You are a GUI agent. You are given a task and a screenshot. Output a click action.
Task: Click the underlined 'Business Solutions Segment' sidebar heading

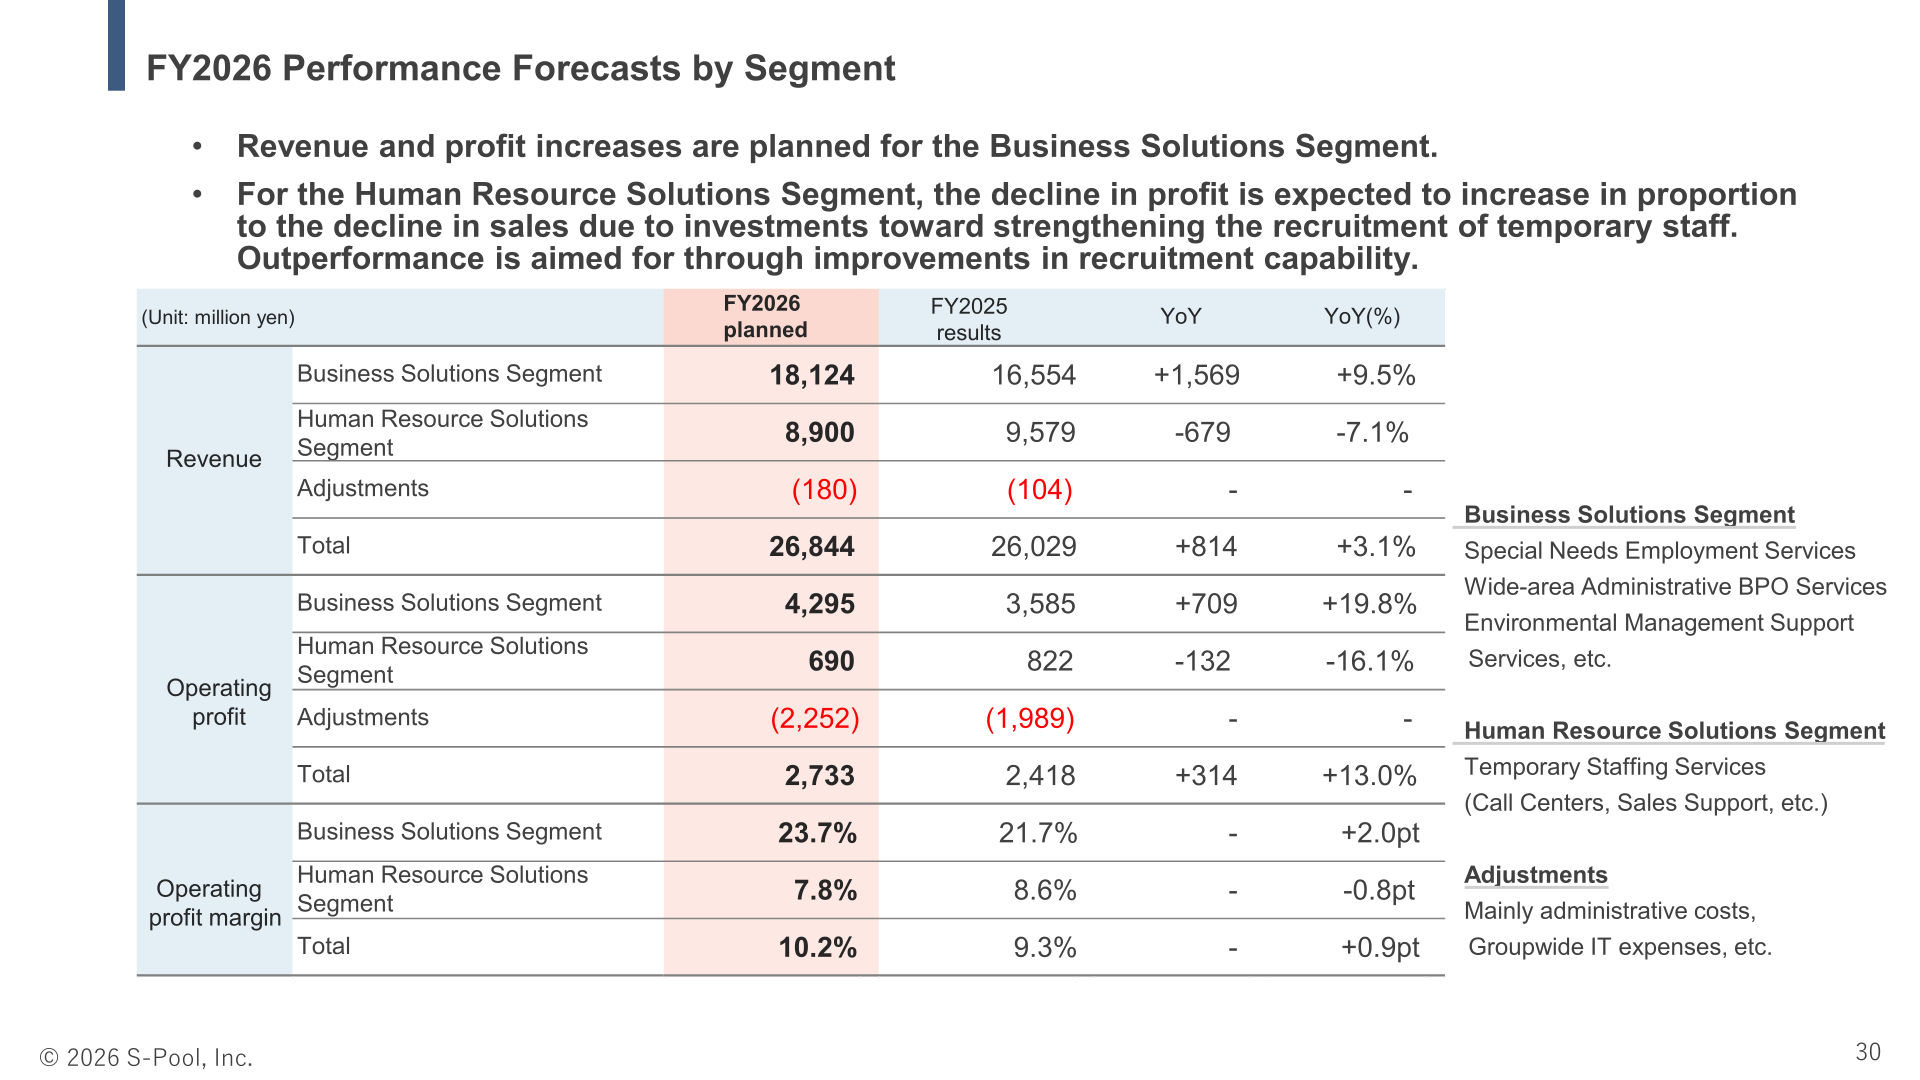coord(1629,515)
